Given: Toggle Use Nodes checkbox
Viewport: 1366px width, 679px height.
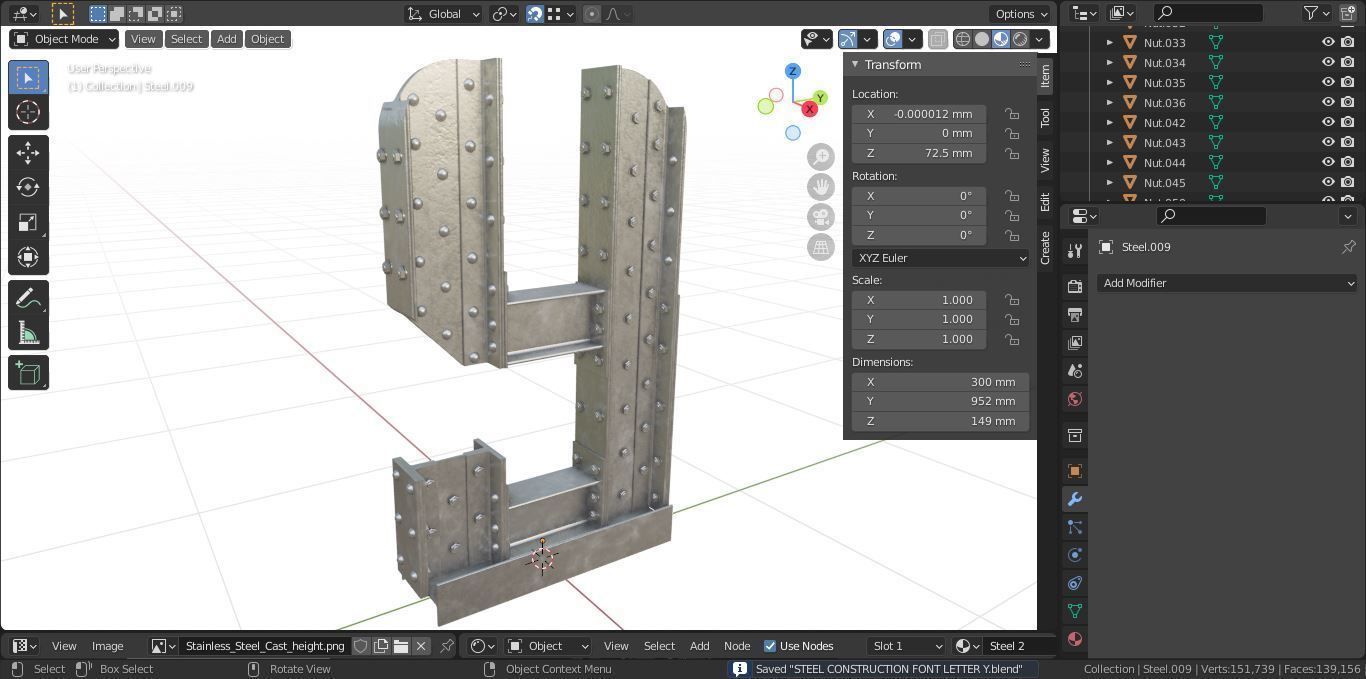Looking at the screenshot, I should pos(770,646).
